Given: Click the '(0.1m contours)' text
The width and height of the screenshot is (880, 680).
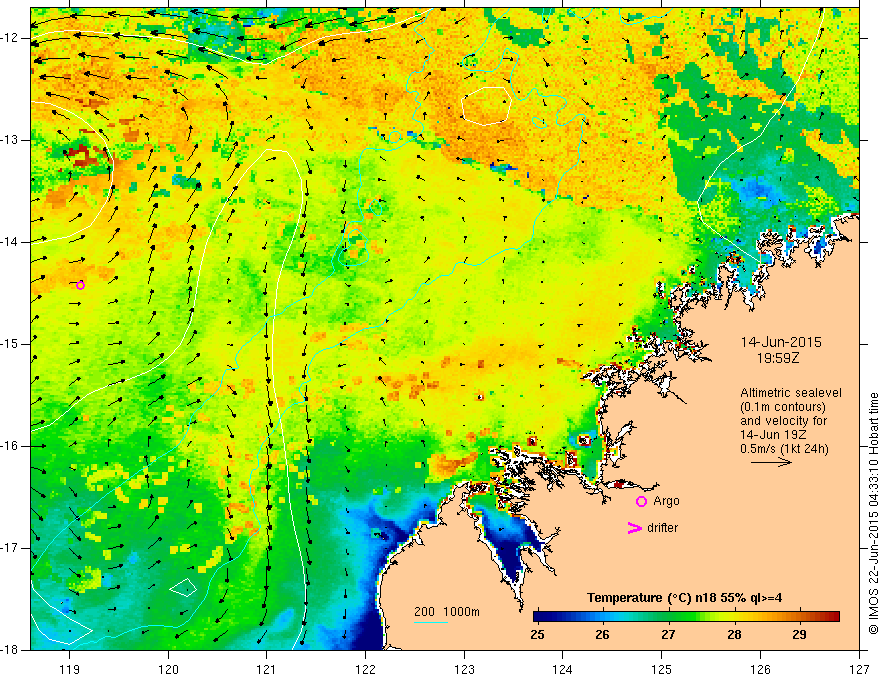Looking at the screenshot, I should coord(783,407).
